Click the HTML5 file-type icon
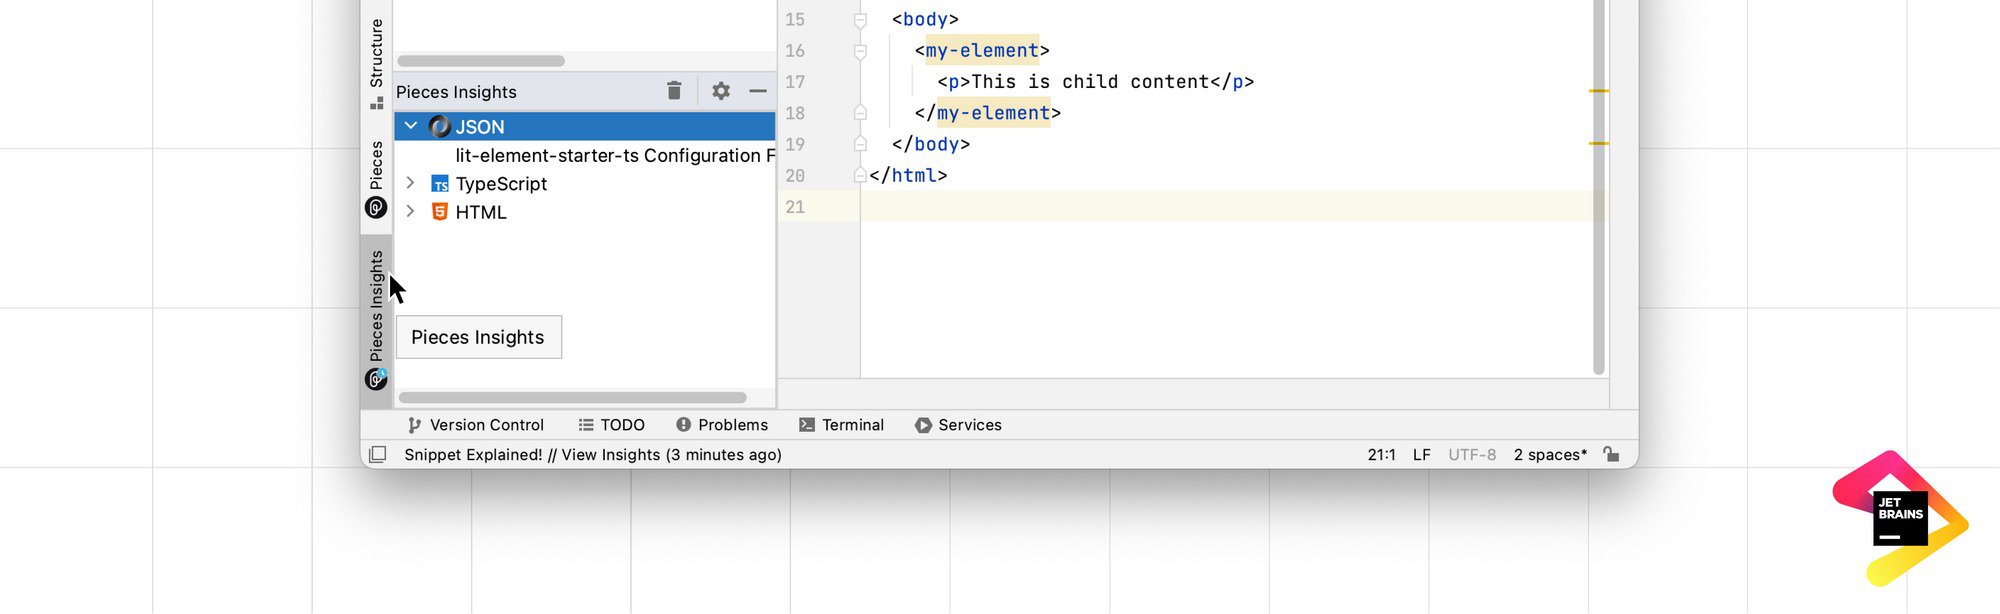 pyautogui.click(x=440, y=212)
